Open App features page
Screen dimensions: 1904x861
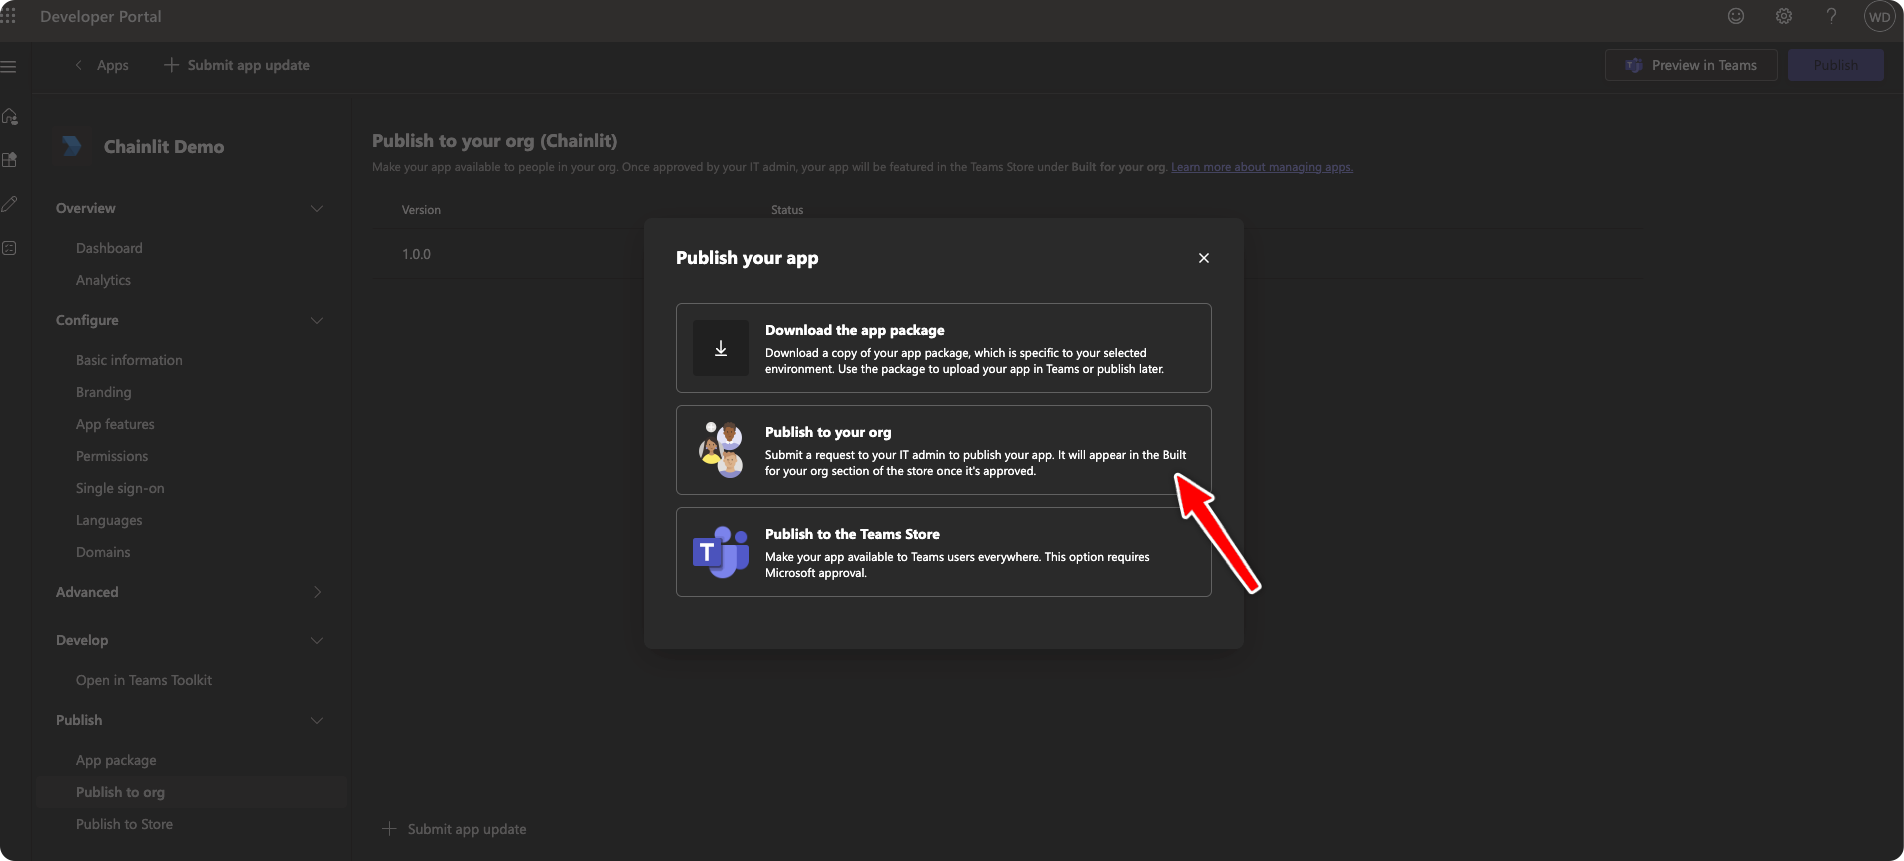(x=115, y=424)
